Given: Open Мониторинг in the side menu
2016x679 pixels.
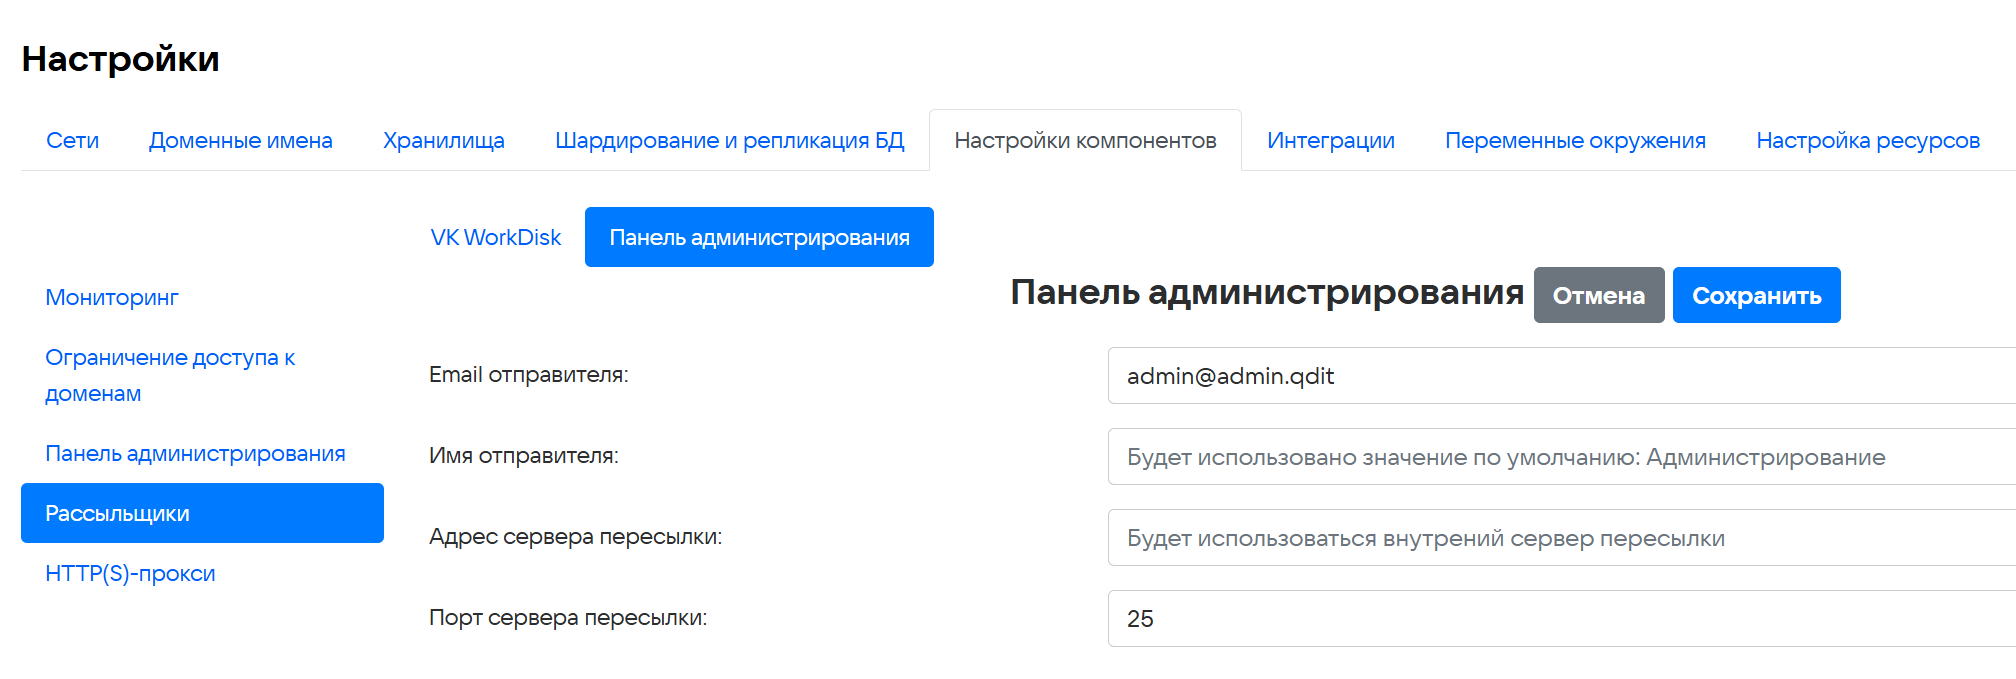Looking at the screenshot, I should (112, 298).
